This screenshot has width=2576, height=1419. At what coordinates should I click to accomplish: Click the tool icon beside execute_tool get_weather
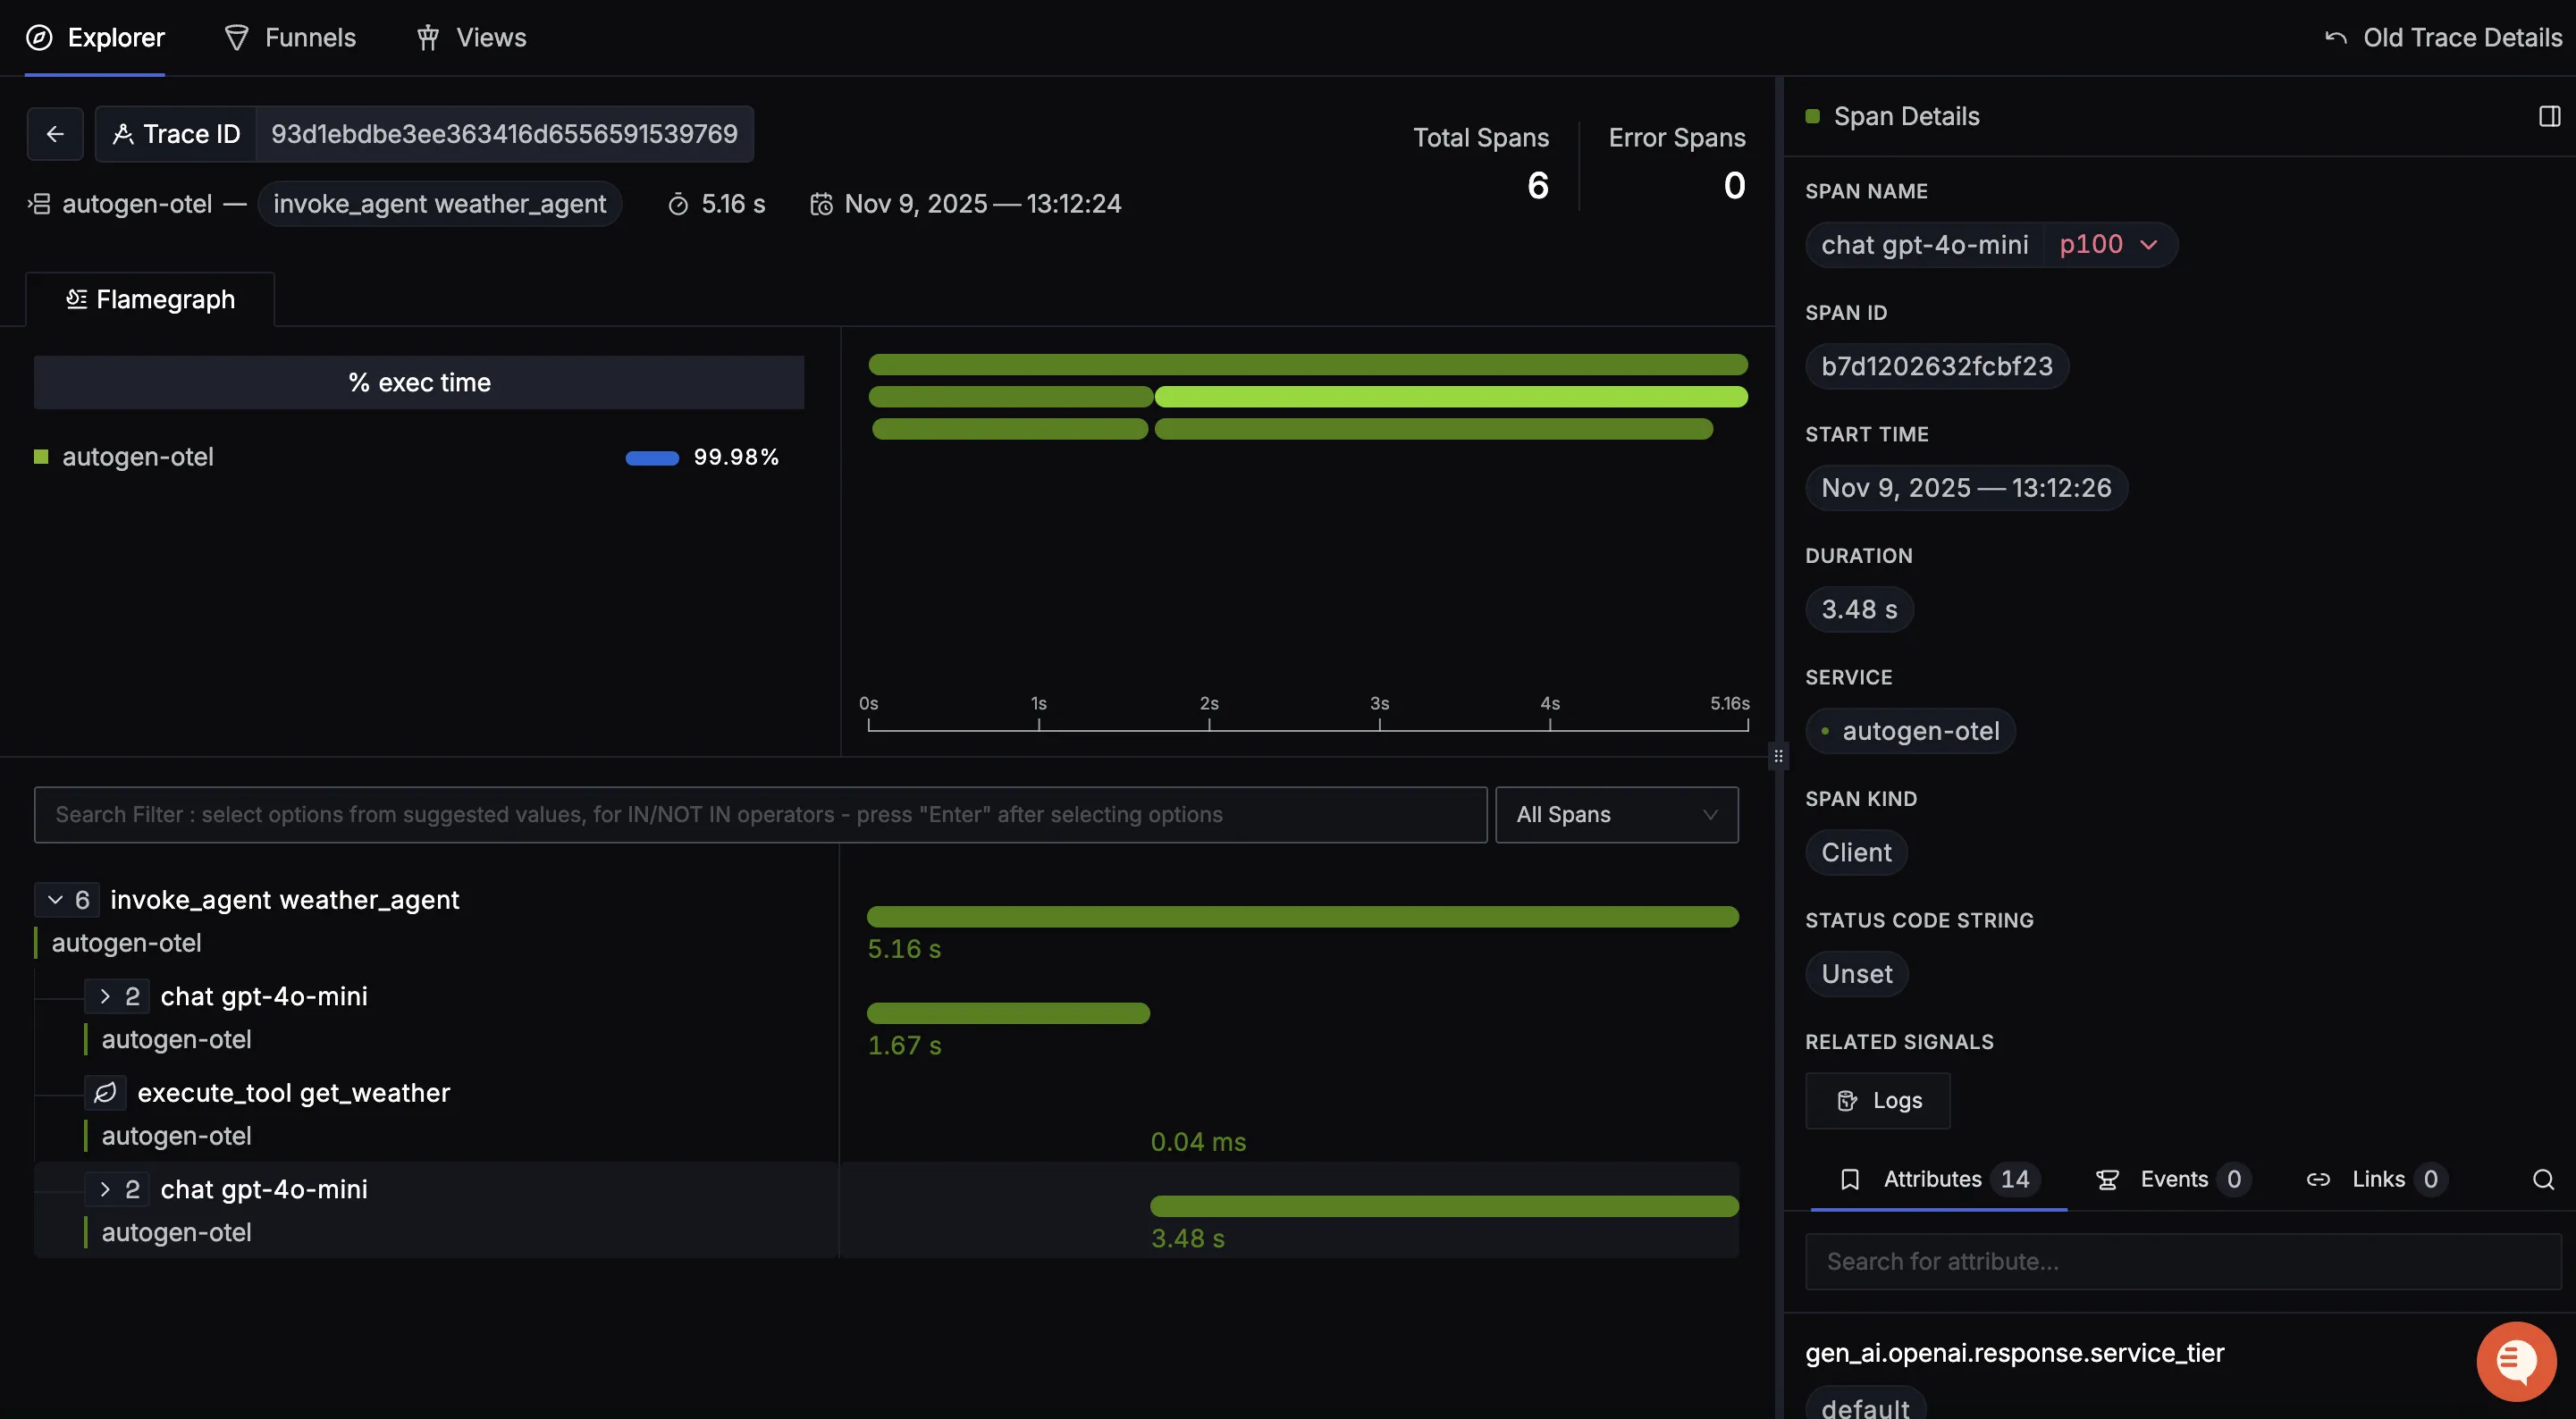tap(105, 1092)
